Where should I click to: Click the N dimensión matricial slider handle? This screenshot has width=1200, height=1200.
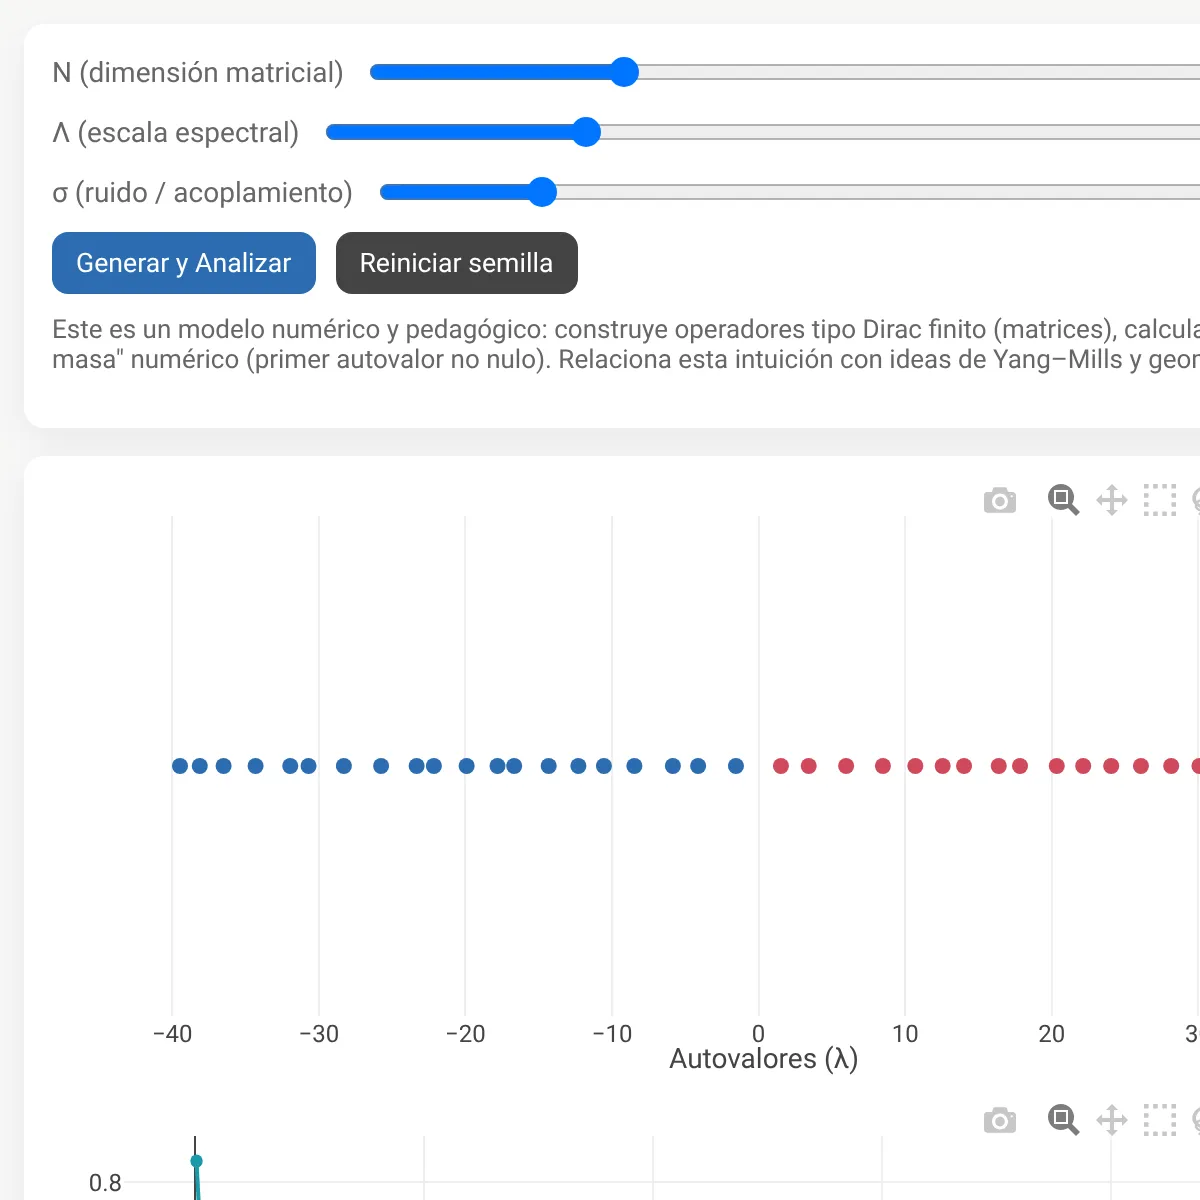click(624, 72)
